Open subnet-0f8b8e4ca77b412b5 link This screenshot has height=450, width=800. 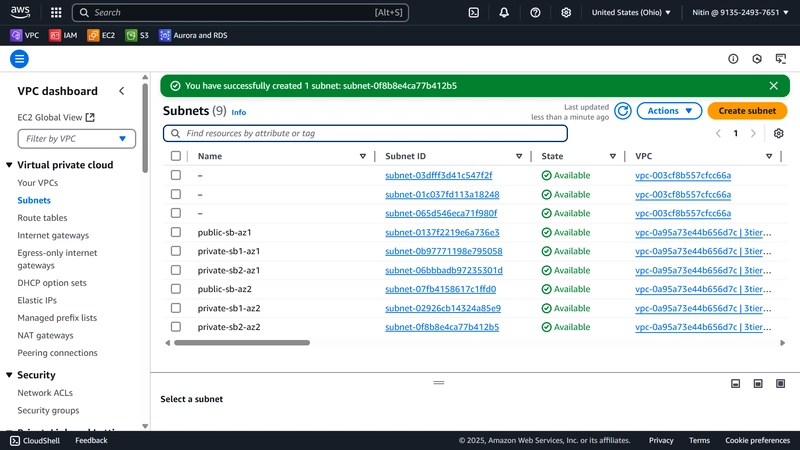[442, 327]
